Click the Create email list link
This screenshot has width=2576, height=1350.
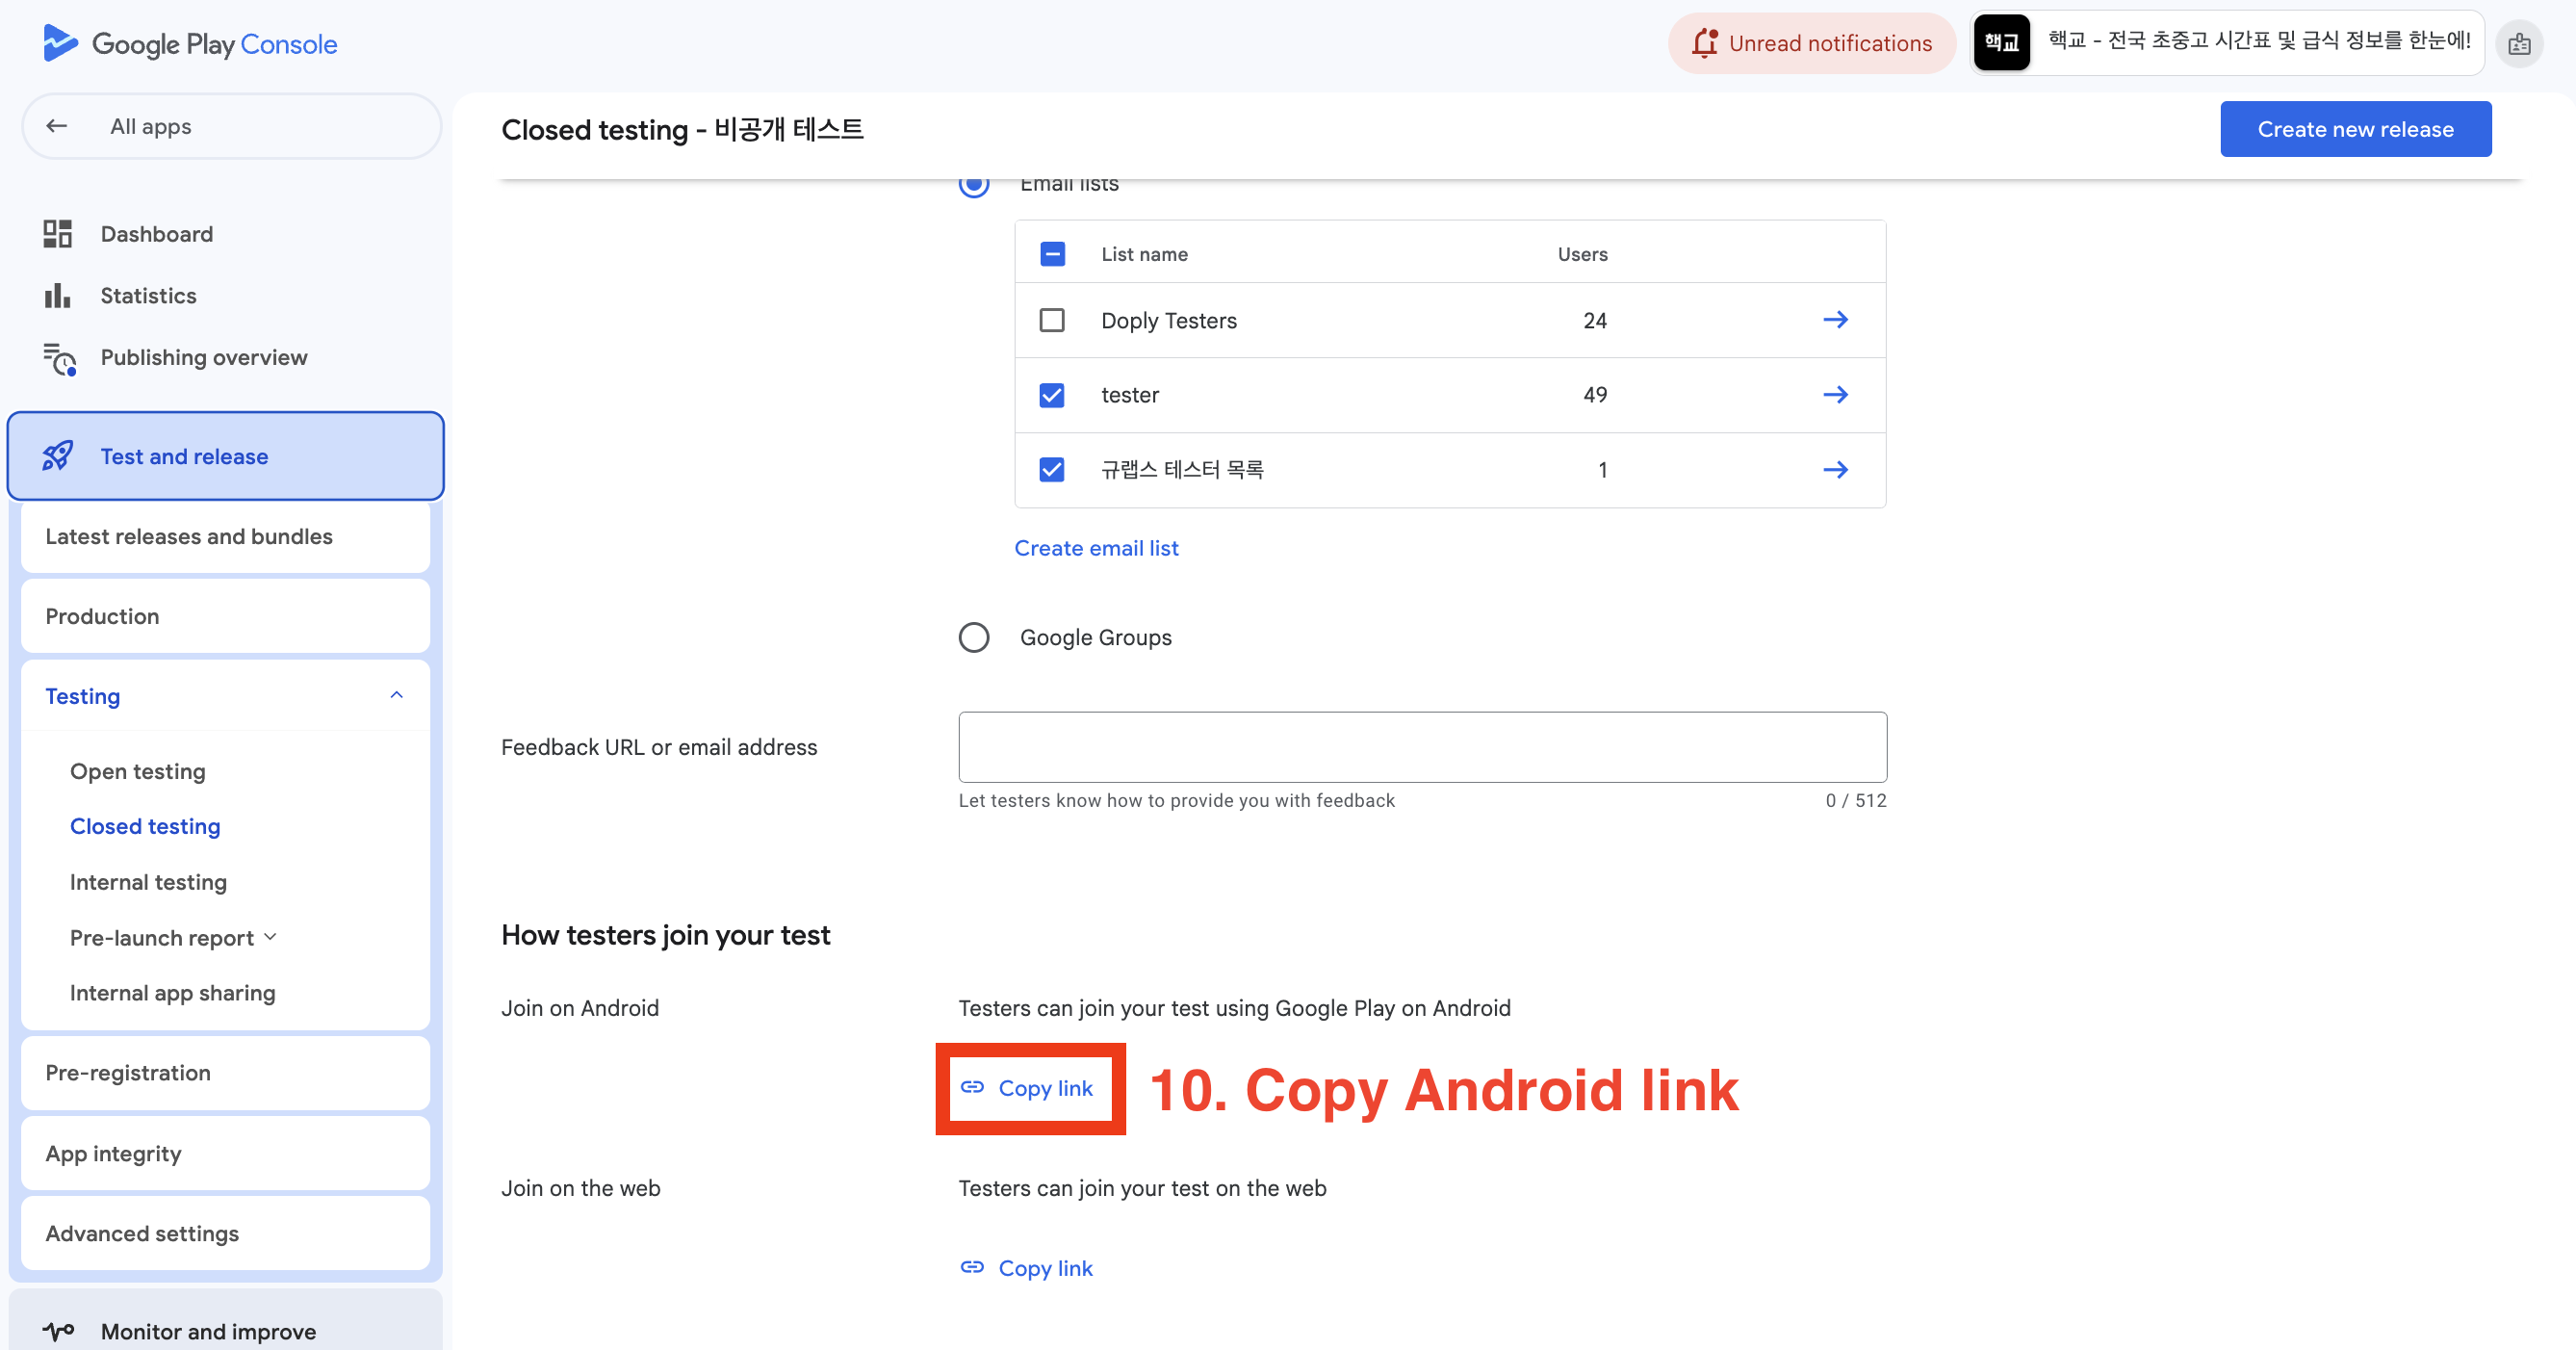[1096, 548]
